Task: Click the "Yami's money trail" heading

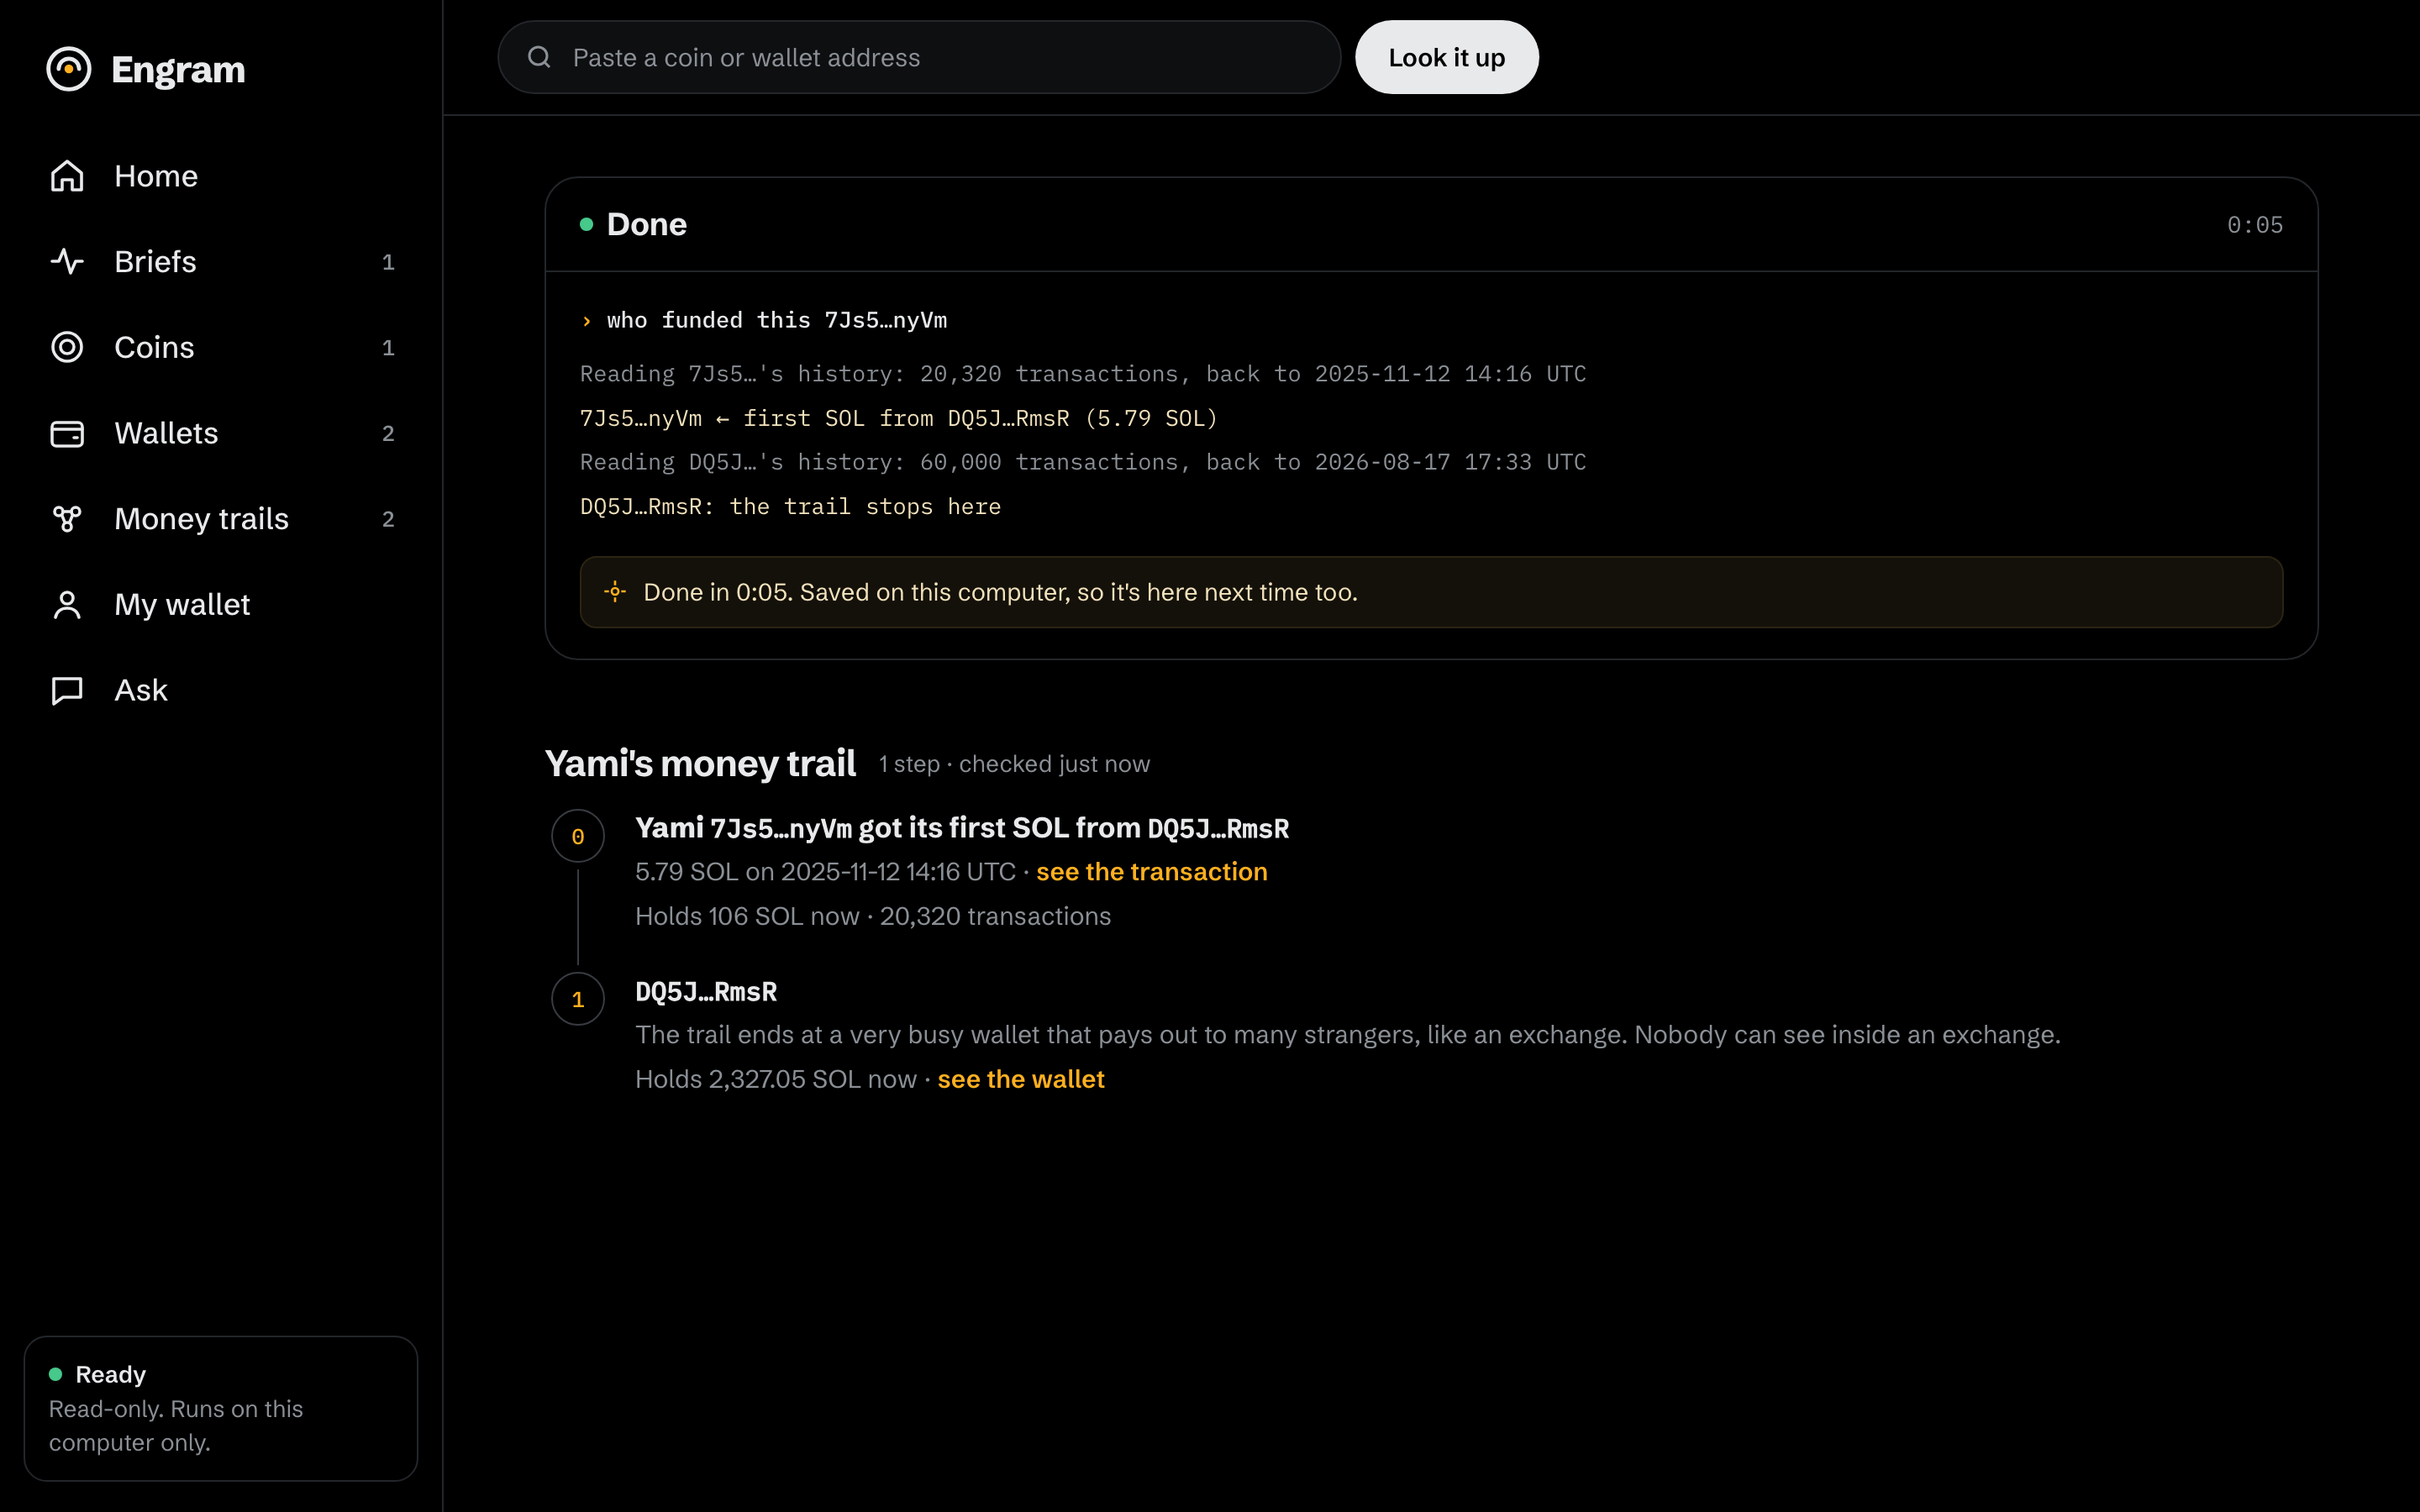Action: tap(700, 764)
